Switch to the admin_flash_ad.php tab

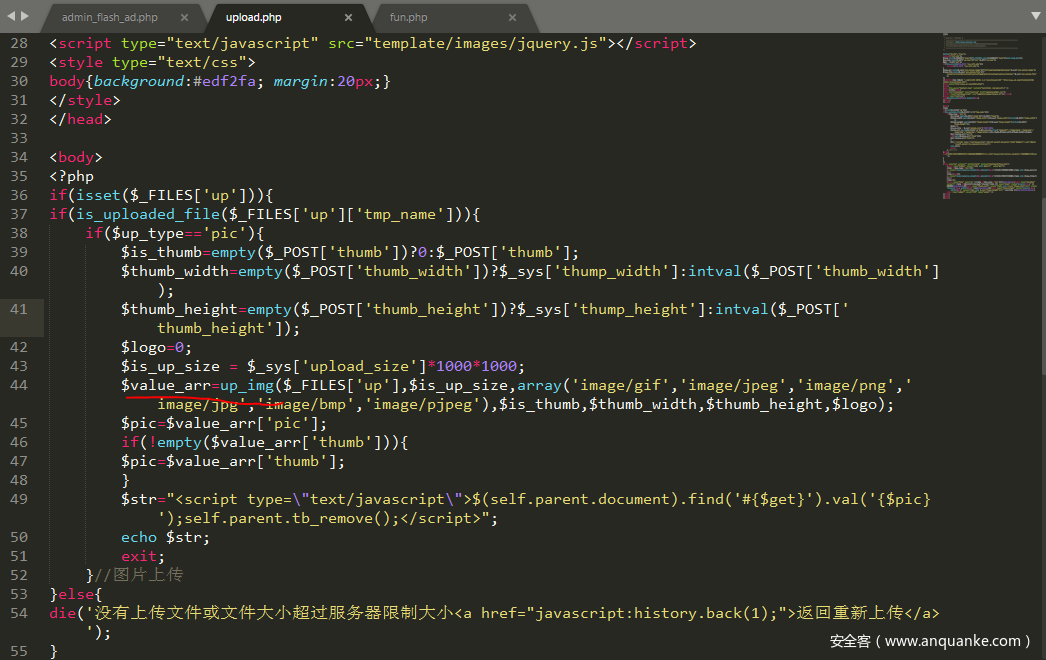[109, 17]
